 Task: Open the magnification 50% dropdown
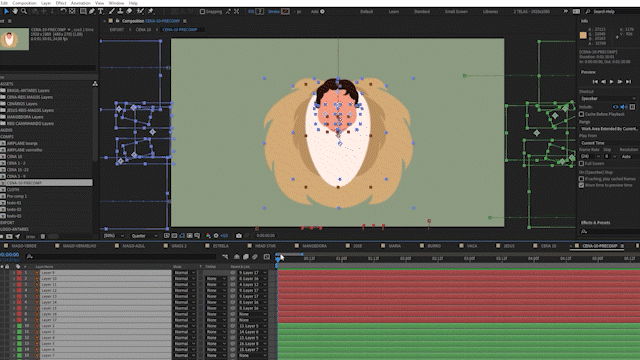114,236
